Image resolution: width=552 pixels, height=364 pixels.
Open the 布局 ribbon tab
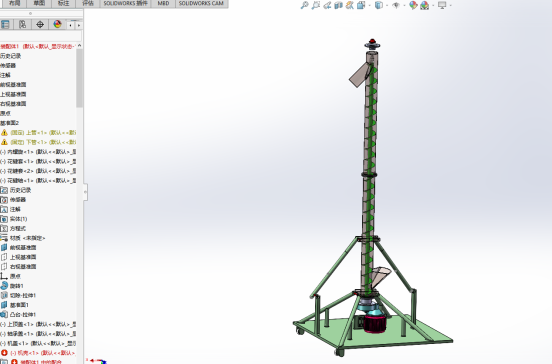(14, 3)
